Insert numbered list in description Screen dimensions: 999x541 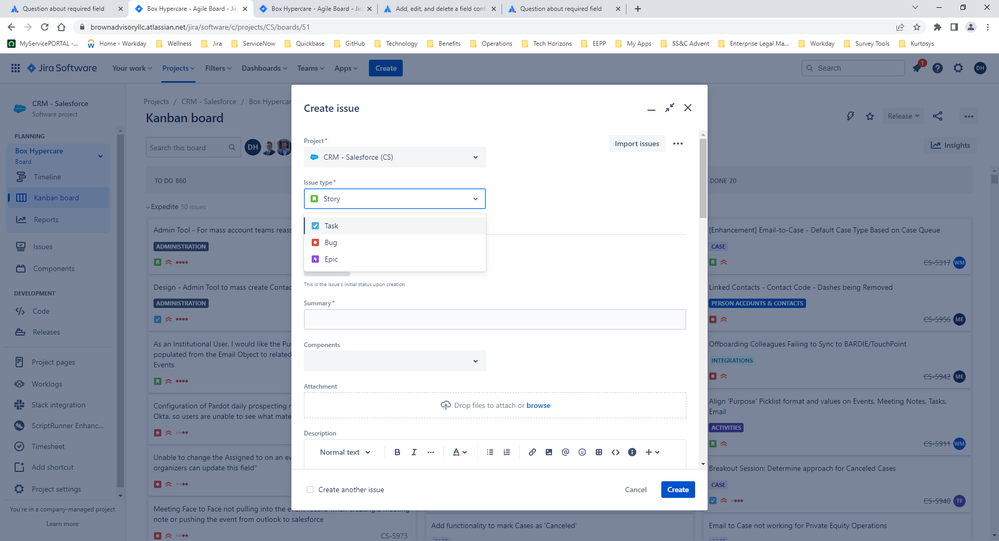pos(507,452)
